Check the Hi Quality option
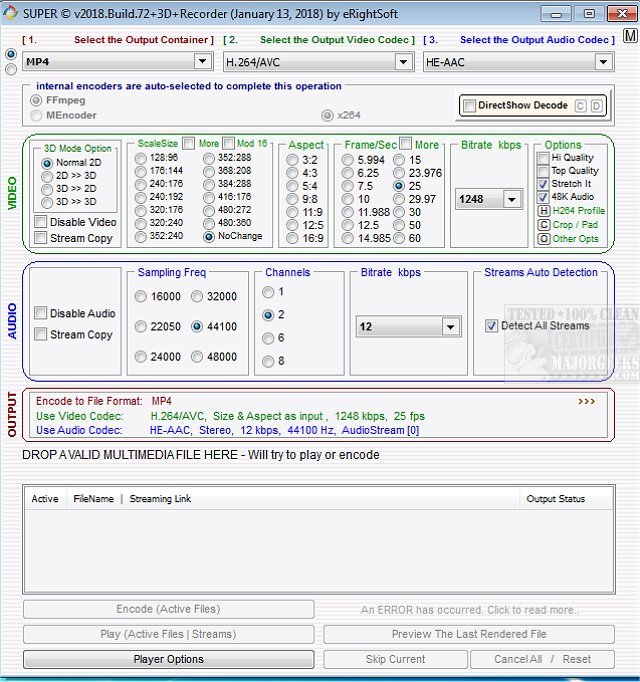This screenshot has width=640, height=682. tap(543, 158)
